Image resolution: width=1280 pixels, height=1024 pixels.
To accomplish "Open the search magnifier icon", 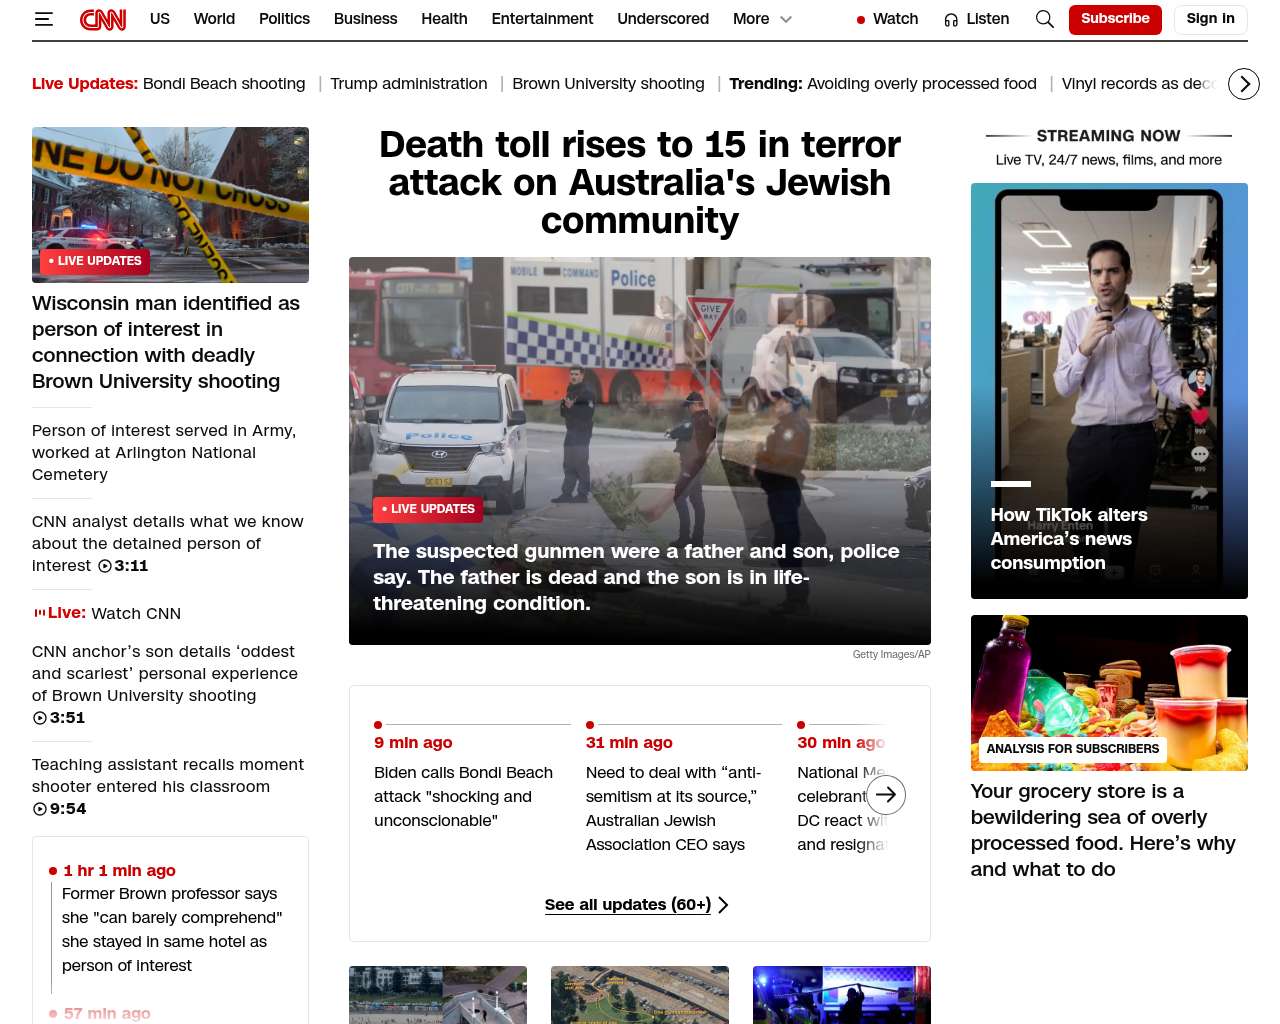I will pos(1045,19).
